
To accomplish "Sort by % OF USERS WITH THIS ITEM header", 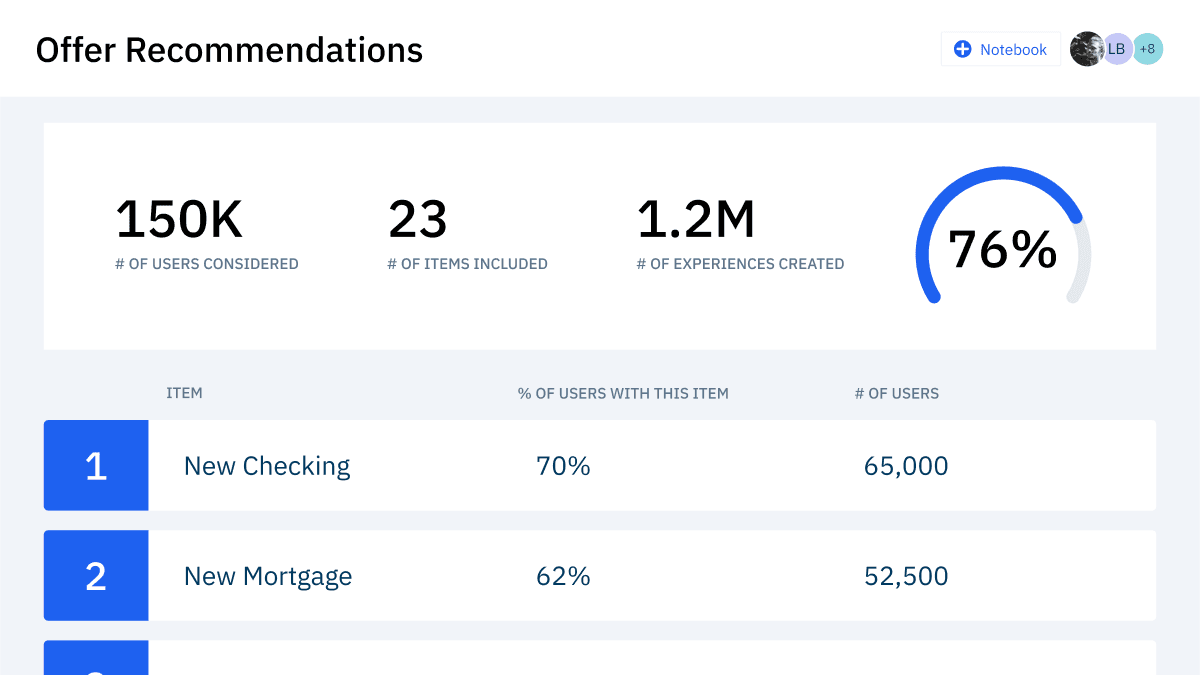I will coord(623,393).
